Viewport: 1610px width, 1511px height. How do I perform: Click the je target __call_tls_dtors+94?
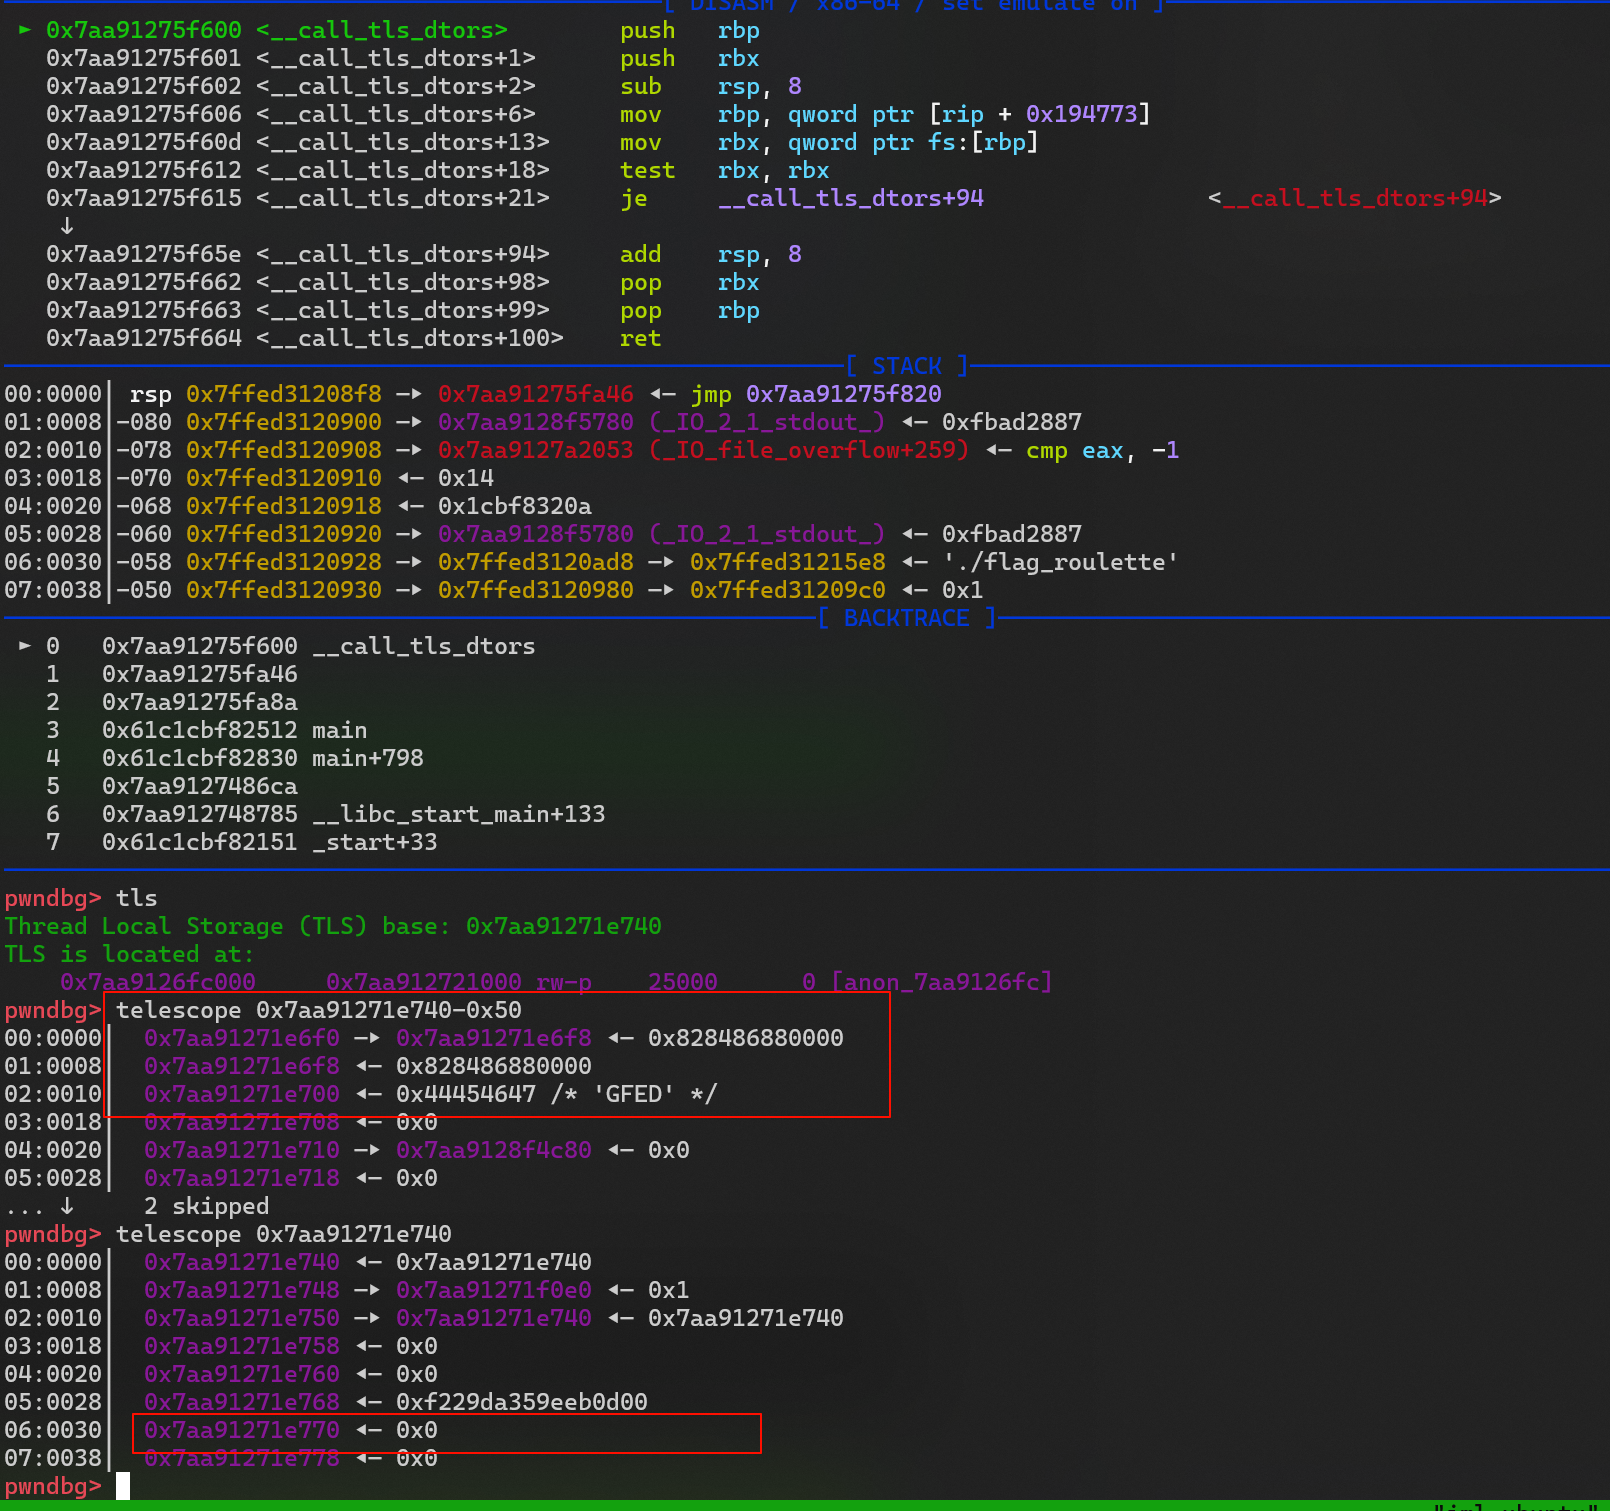click(x=851, y=199)
